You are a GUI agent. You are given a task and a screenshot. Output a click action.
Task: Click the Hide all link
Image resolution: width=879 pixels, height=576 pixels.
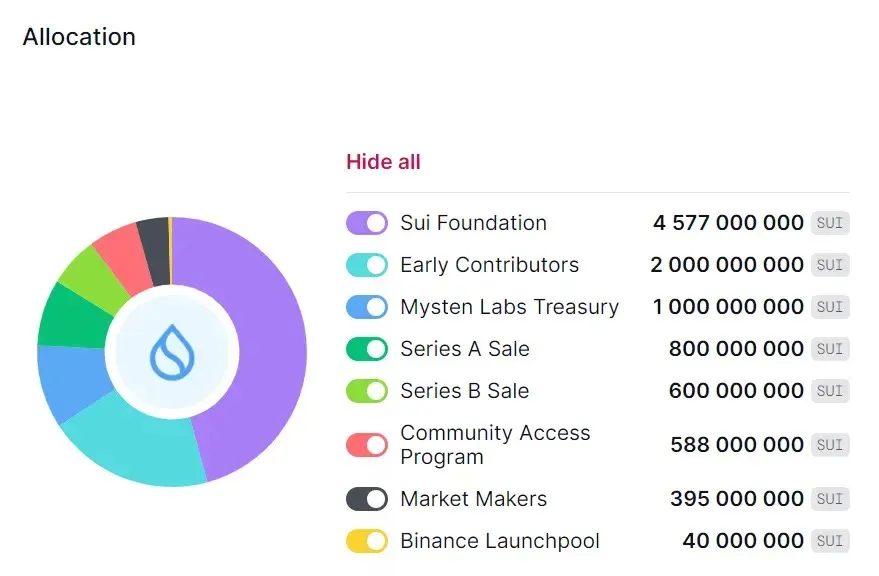[383, 162]
